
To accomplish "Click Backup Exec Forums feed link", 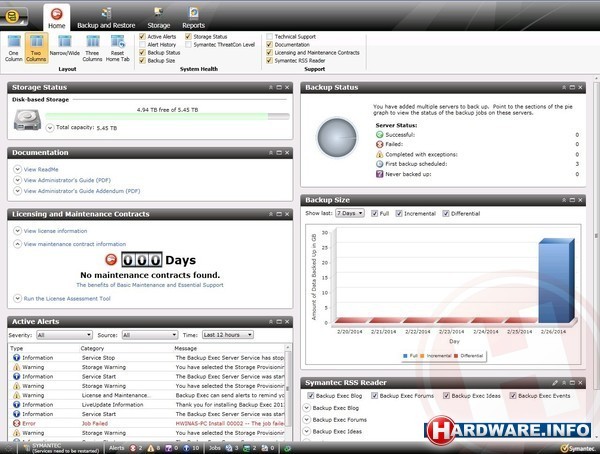I will 339,420.
